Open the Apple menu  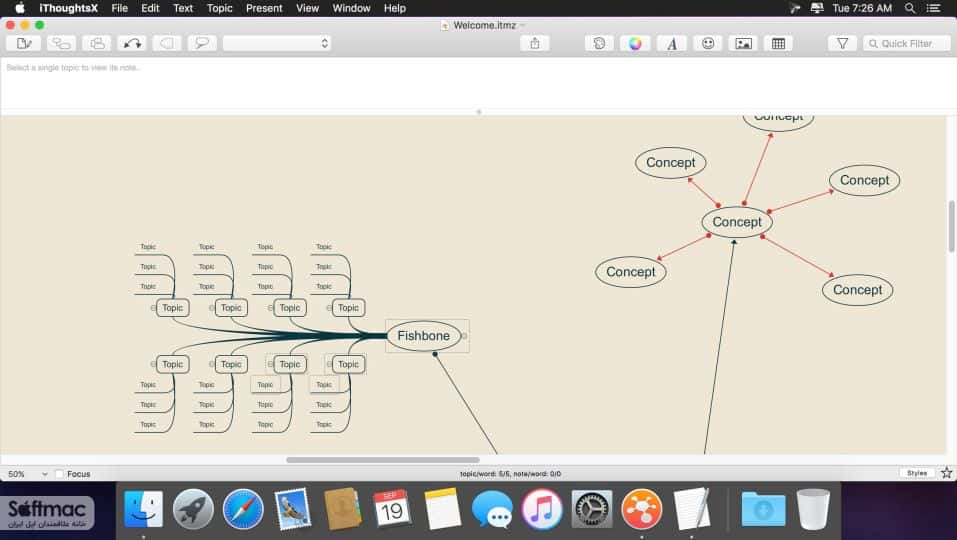[x=20, y=8]
